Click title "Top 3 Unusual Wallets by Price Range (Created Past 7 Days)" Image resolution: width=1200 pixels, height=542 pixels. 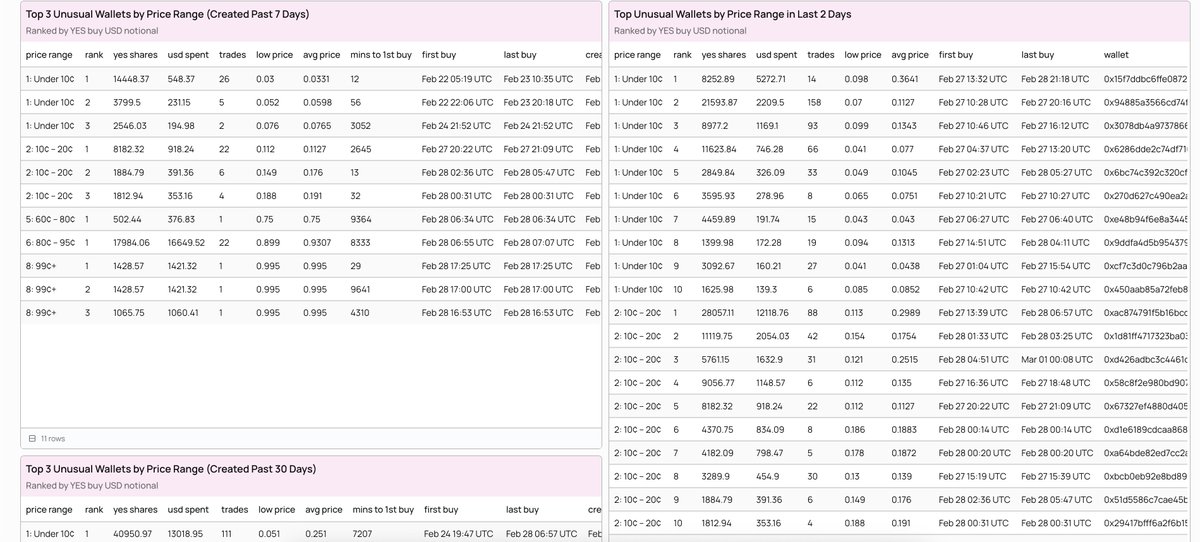(167, 14)
